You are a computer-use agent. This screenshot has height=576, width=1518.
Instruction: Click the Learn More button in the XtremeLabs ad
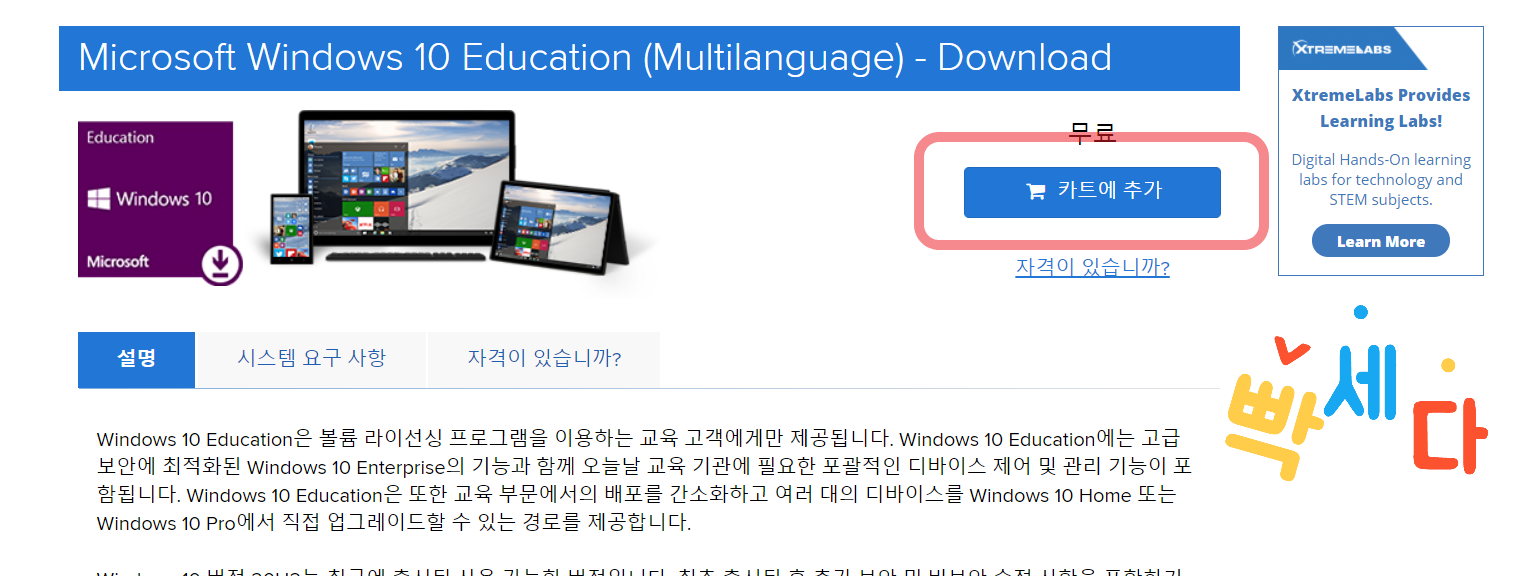(1380, 241)
